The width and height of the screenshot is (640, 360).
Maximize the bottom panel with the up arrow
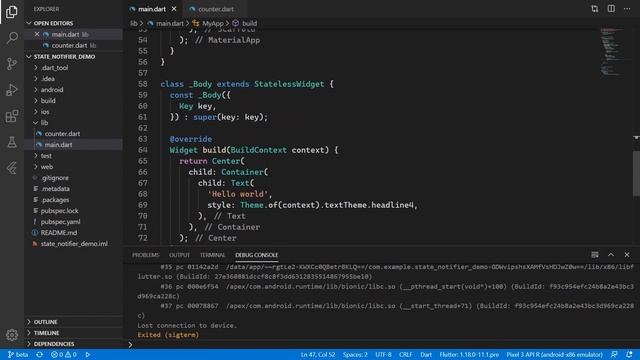(x=611, y=255)
